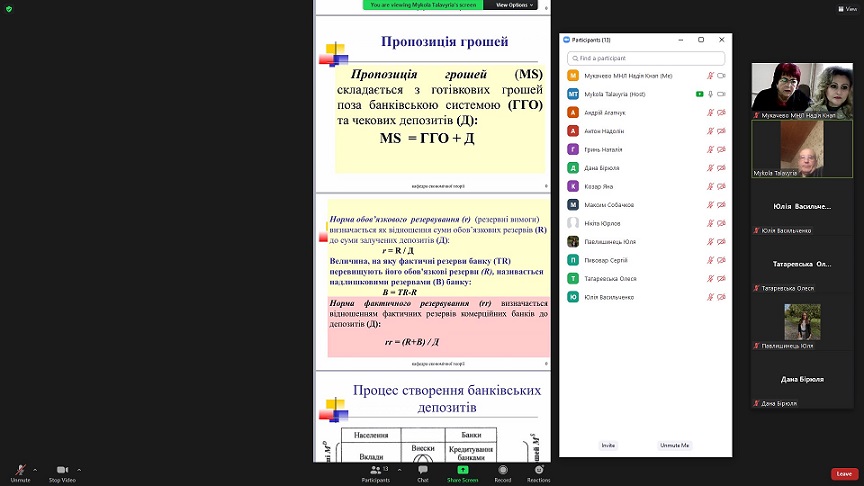Toggle the muted mic icon for Юлія Васильченко
This screenshot has width=864, height=486.
tap(710, 297)
